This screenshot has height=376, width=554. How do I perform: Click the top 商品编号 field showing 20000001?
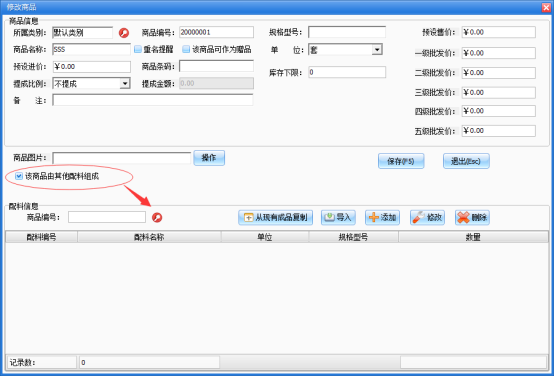(x=216, y=32)
